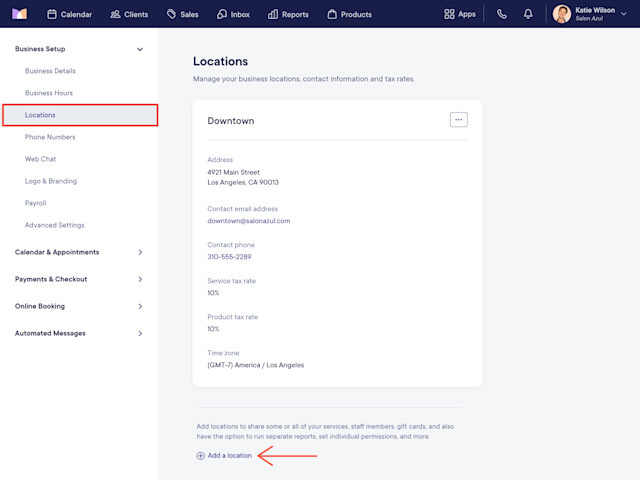Click the downtown@salonazul.com email link

coord(249,221)
